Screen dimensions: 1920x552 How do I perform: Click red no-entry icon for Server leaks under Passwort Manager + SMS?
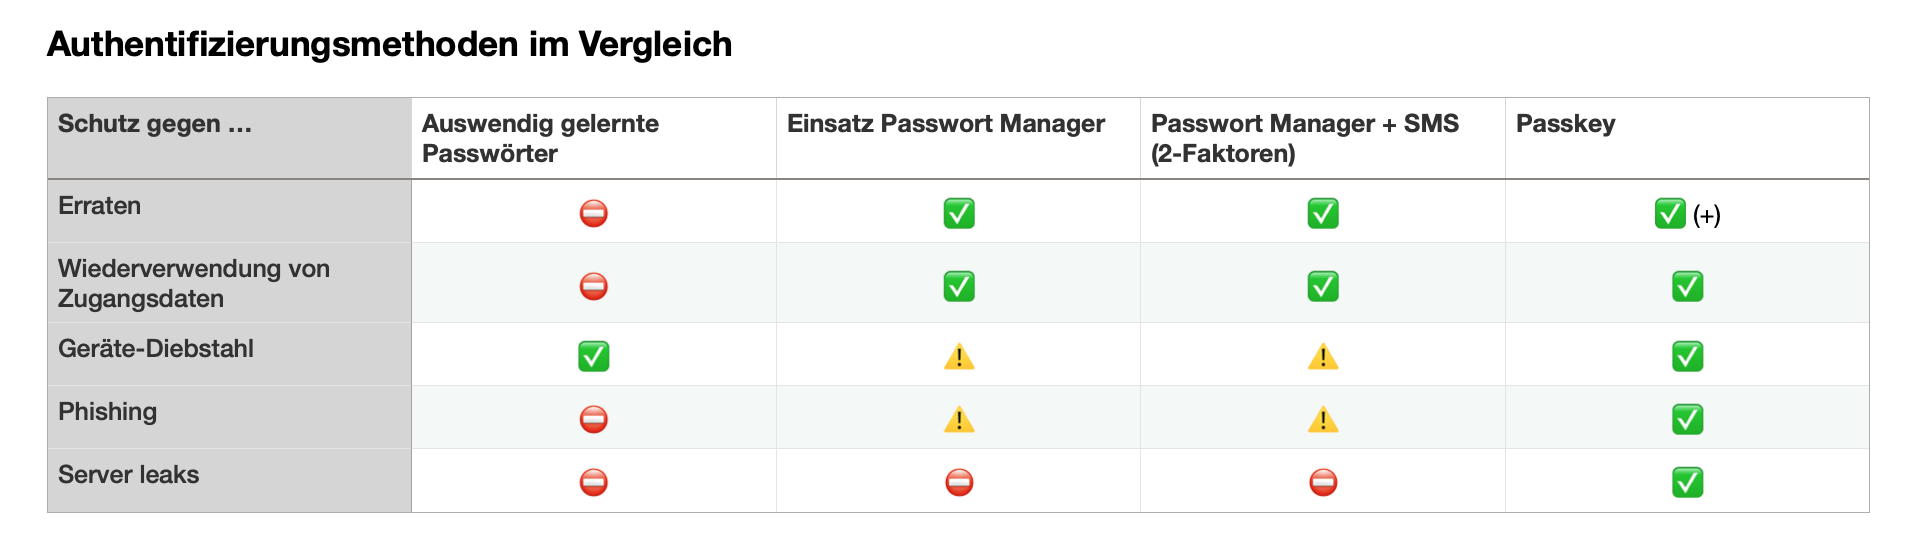coord(1323,482)
